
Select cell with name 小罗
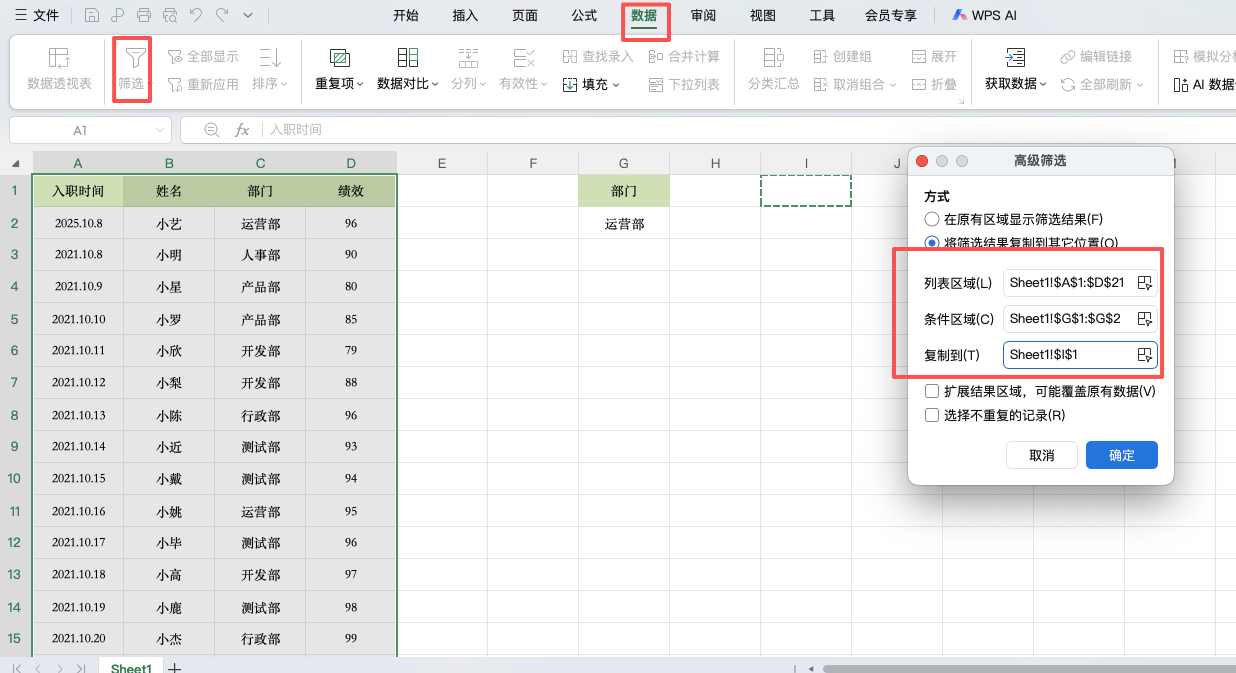(169, 320)
